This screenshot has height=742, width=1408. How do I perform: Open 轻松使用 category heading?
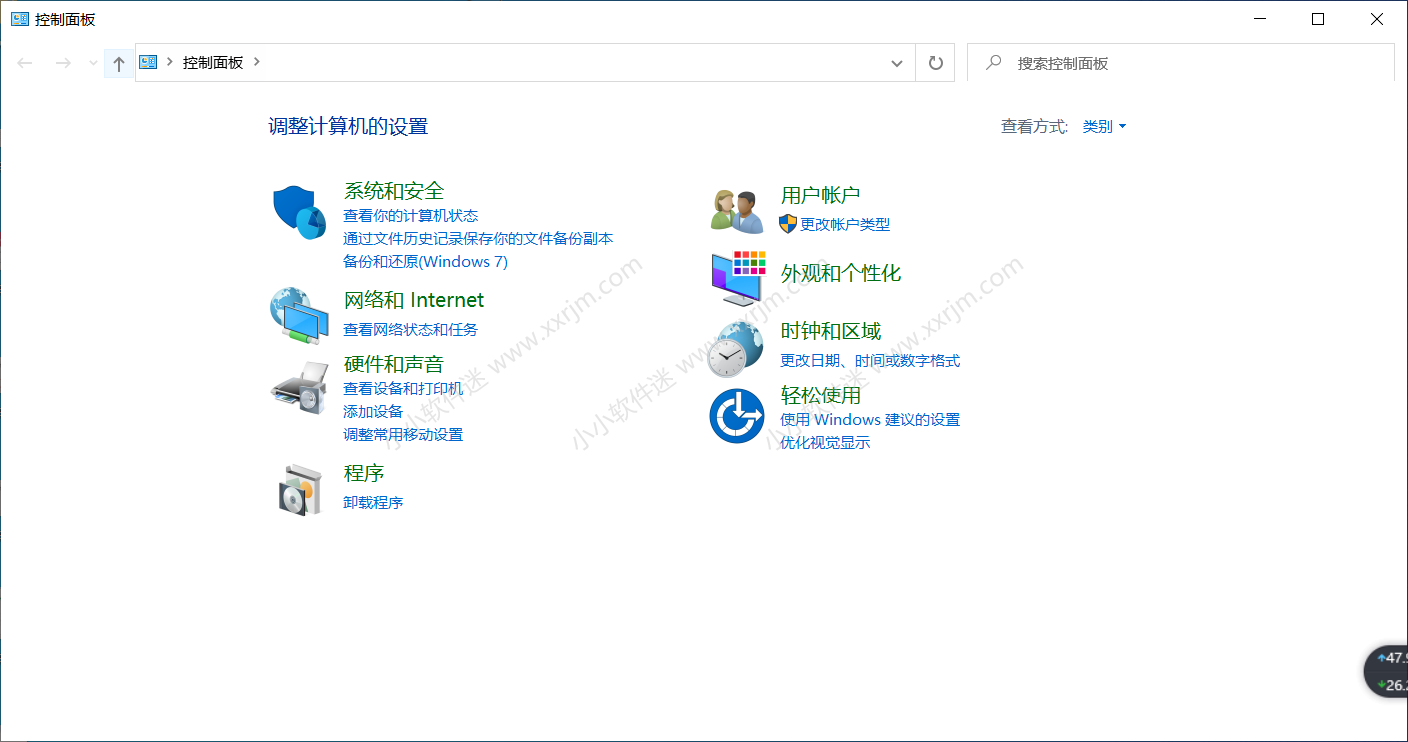tap(821, 395)
